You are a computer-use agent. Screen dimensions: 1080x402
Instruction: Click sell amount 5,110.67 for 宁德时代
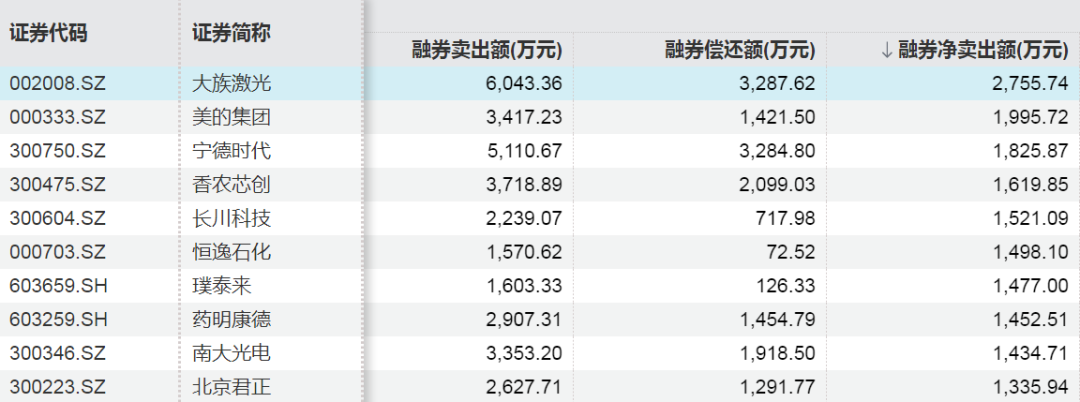[524, 151]
